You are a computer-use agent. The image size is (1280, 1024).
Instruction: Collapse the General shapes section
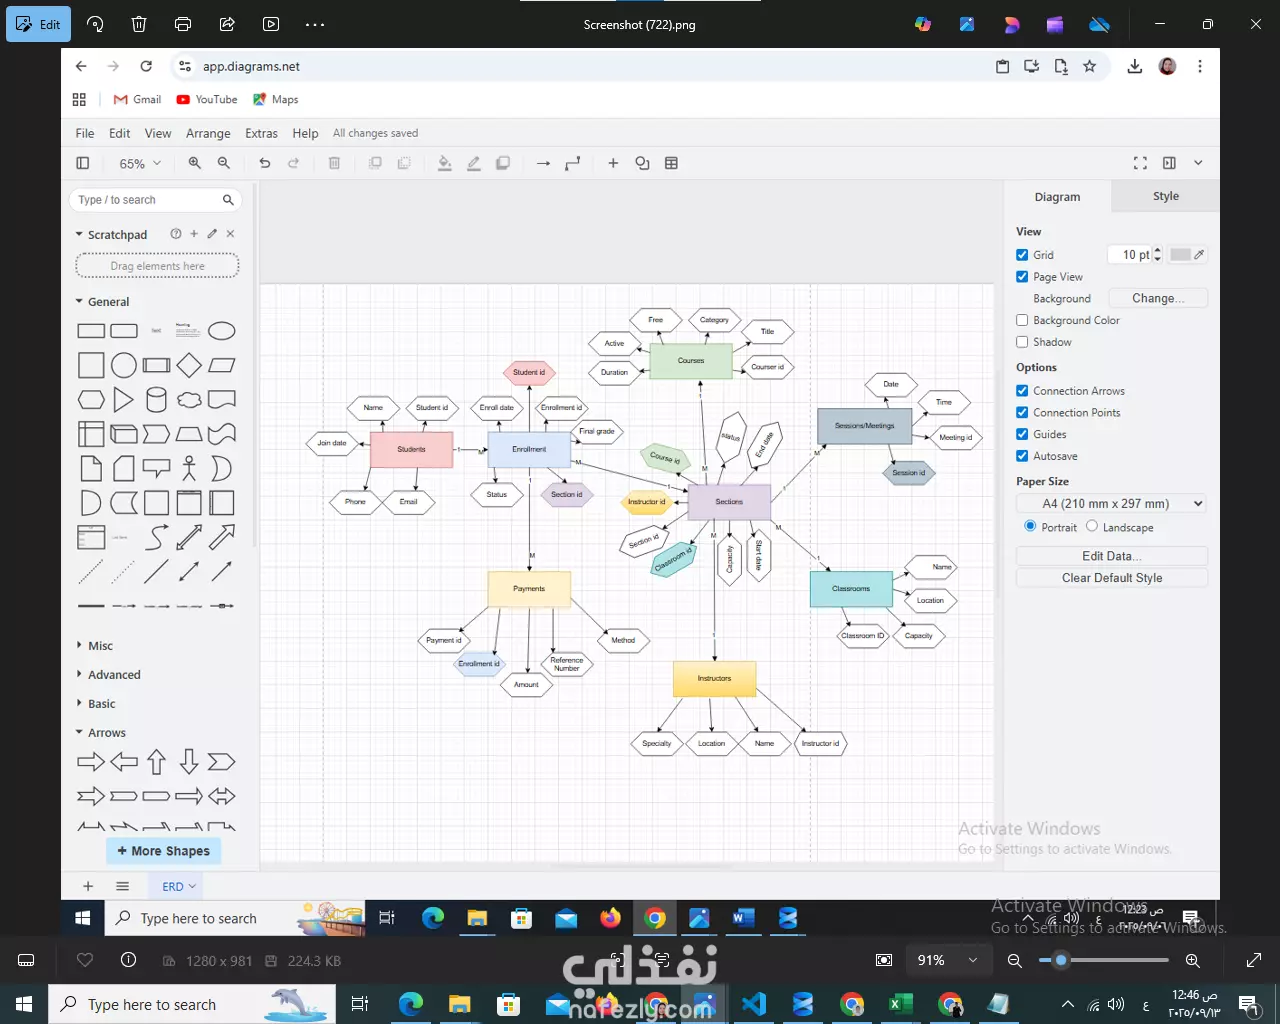point(79,301)
